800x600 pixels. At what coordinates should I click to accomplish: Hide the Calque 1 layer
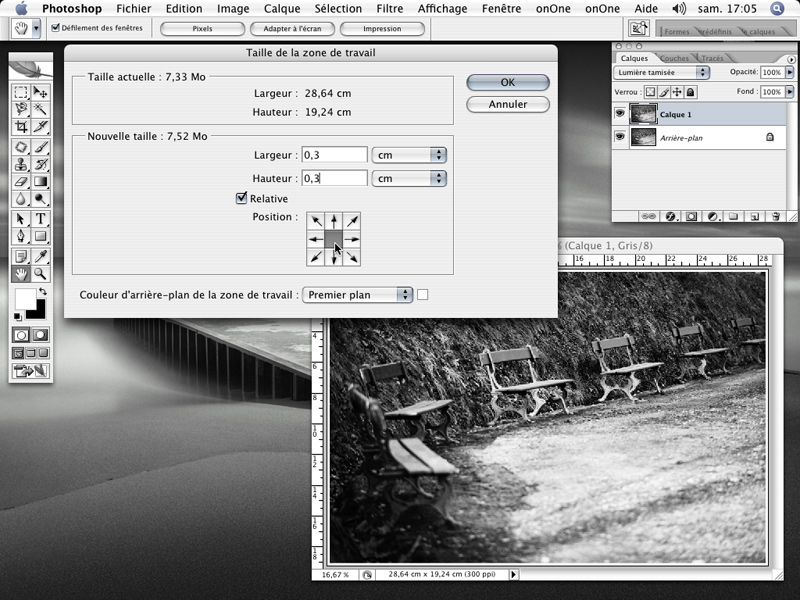(620, 113)
